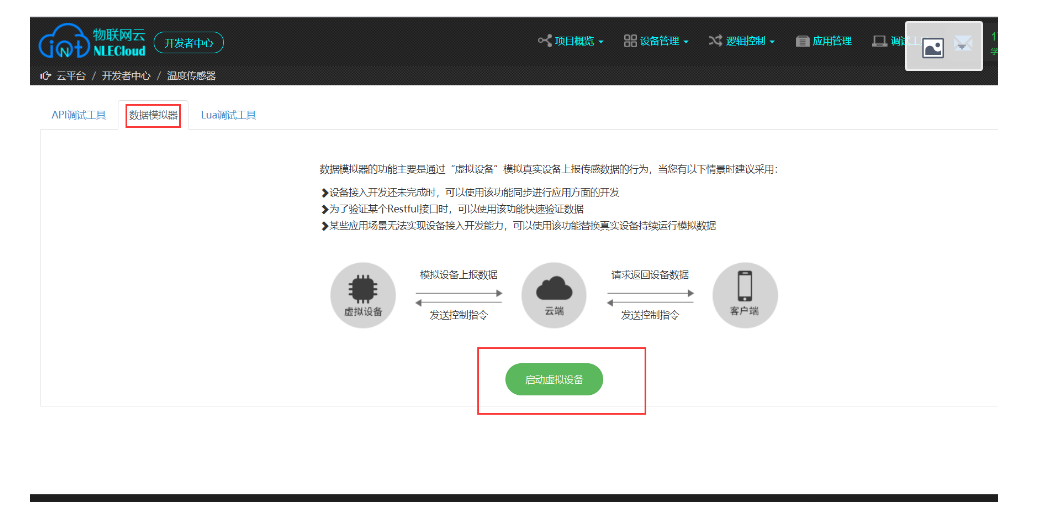This screenshot has height=521, width=1037.
Task: Switch to the API调试工具 tab
Action: (79, 115)
